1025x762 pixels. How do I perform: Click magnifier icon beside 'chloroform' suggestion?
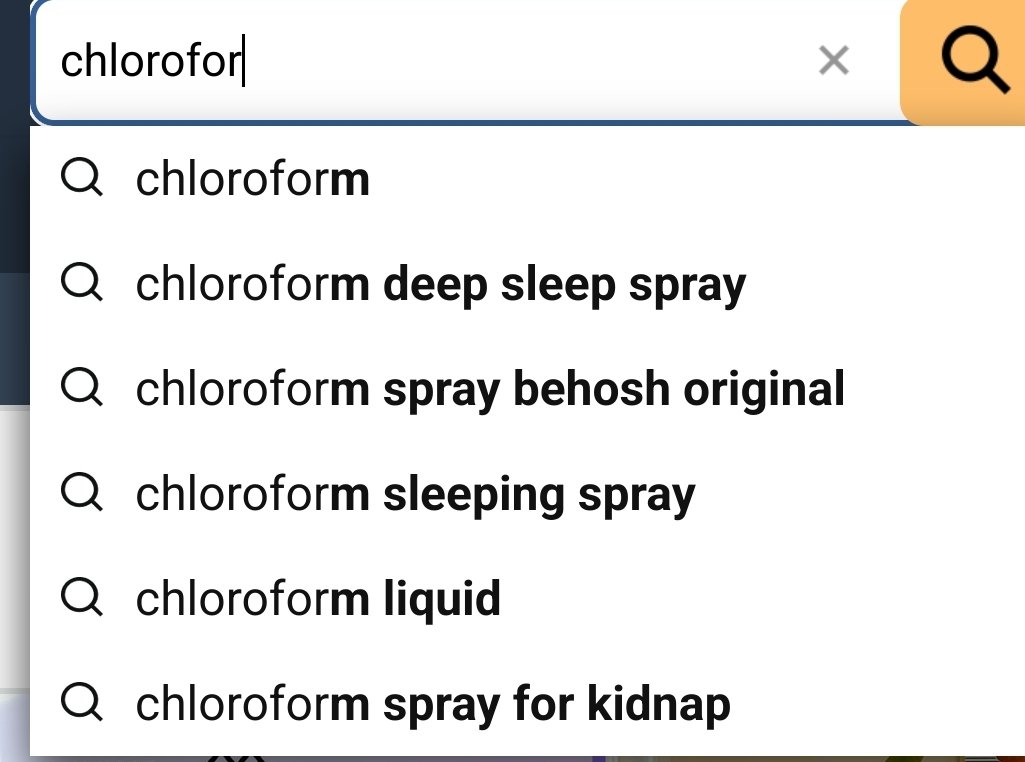pyautogui.click(x=81, y=180)
